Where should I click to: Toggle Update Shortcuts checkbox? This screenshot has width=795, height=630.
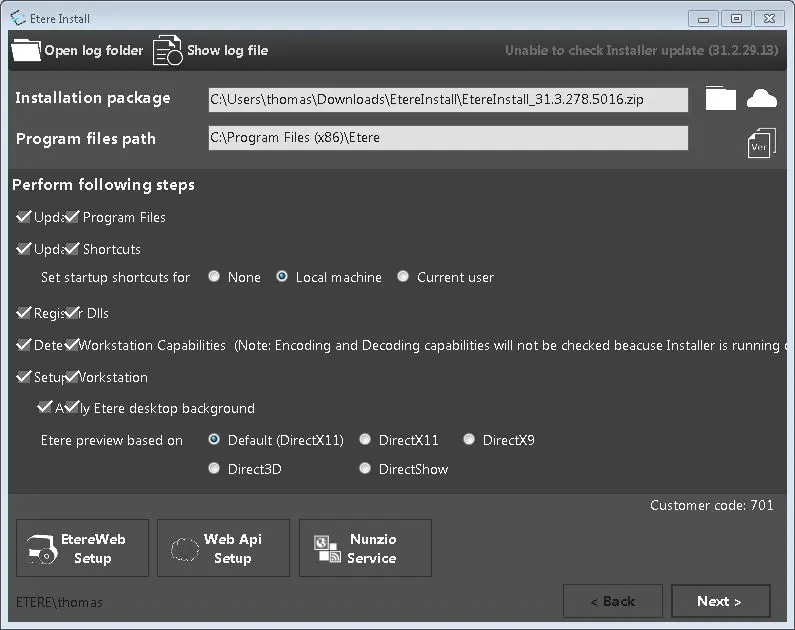pyautogui.click(x=25, y=249)
